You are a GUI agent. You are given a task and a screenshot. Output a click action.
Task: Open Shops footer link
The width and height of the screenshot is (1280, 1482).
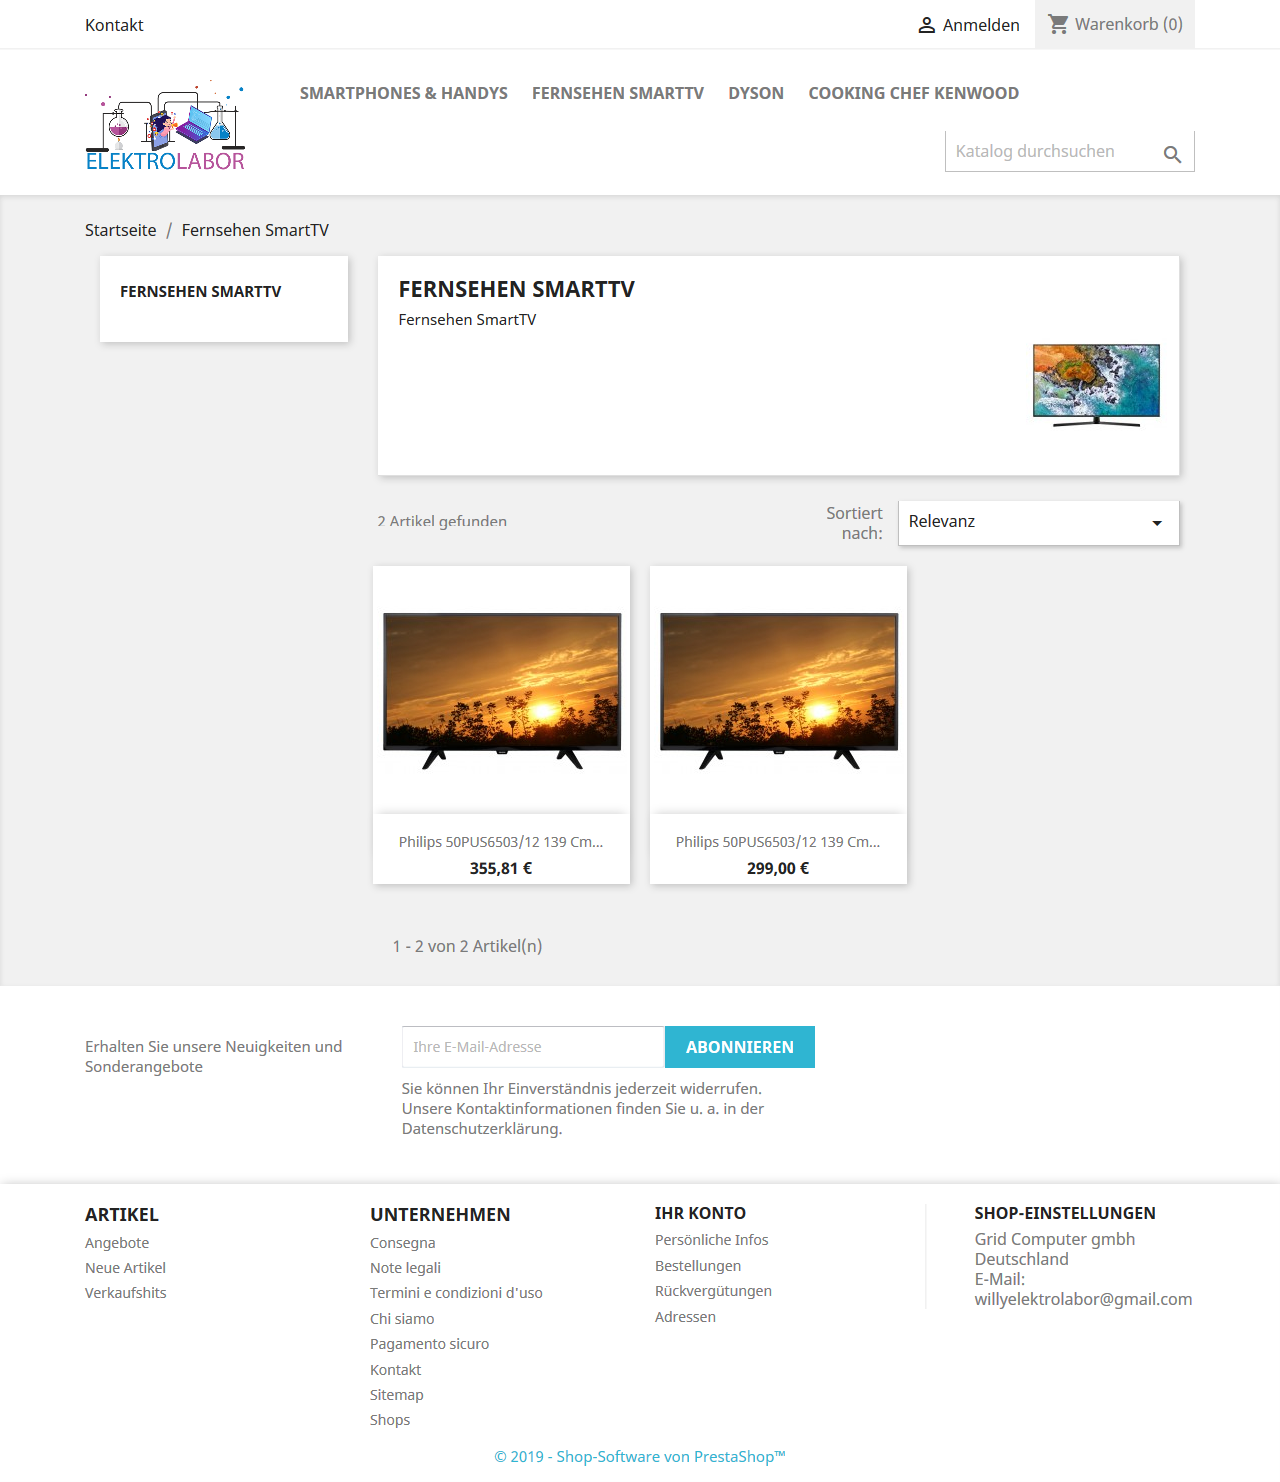tap(390, 1420)
